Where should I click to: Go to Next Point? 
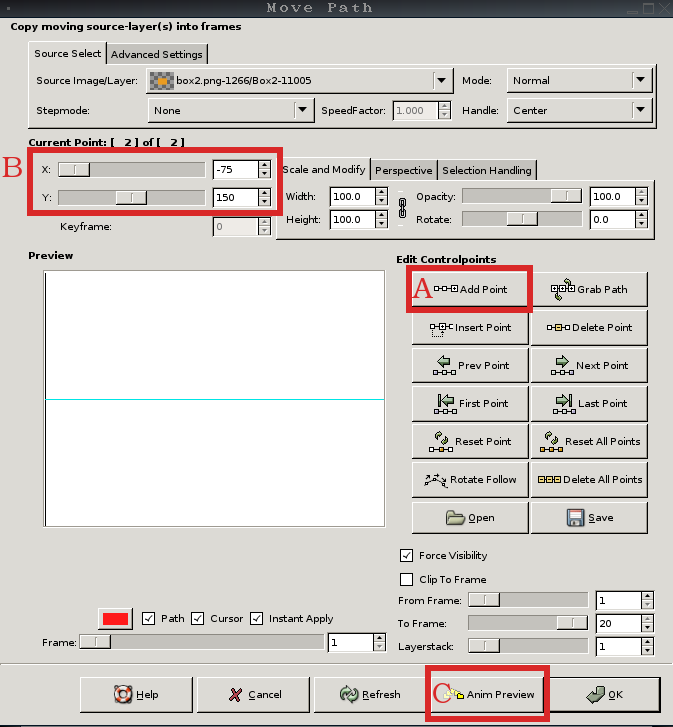coord(589,365)
